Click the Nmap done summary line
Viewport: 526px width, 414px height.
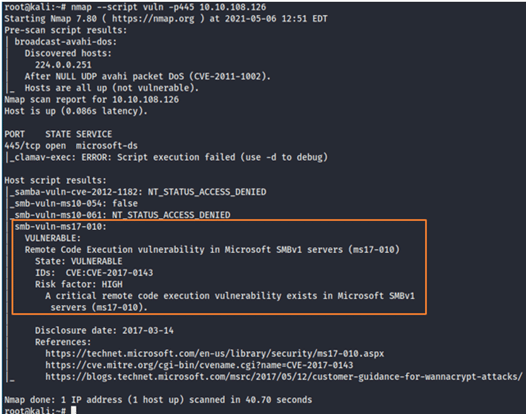(158, 400)
